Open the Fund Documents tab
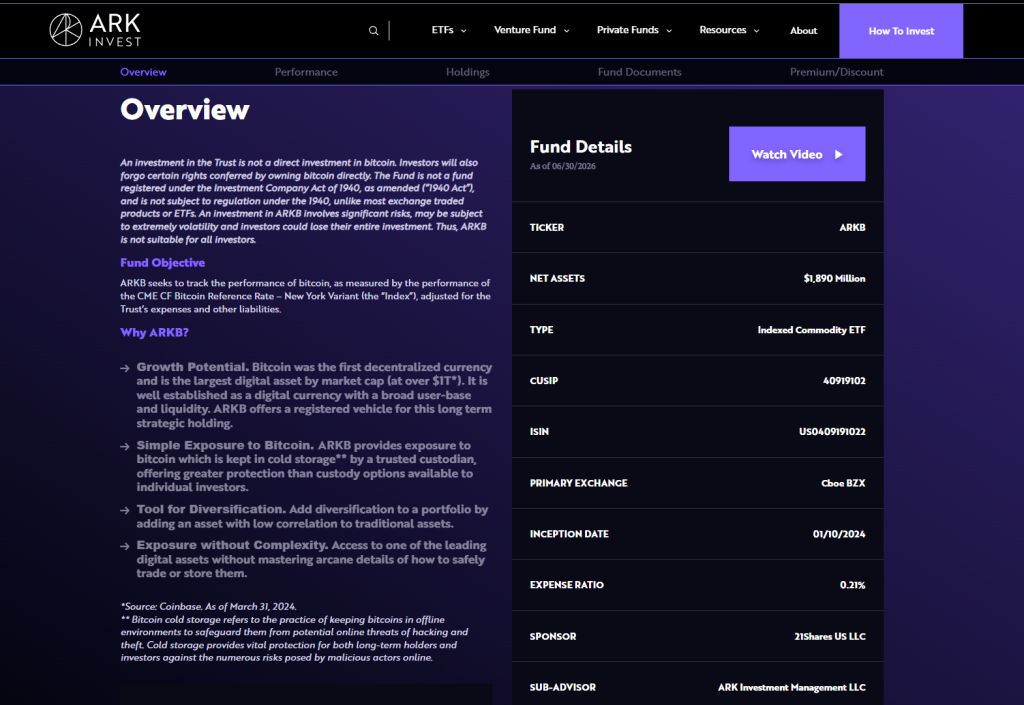Viewport: 1024px width, 705px height. coord(639,72)
